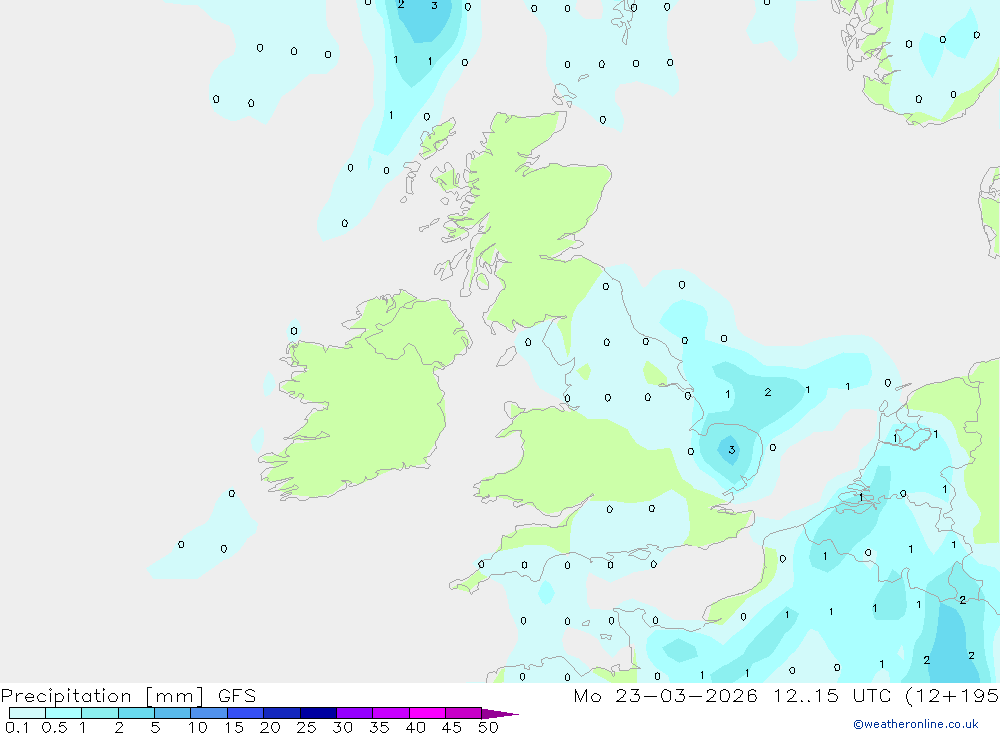This screenshot has width=1000, height=733.
Task: Click the '0.5' legend scale label
Action: click(x=54, y=727)
